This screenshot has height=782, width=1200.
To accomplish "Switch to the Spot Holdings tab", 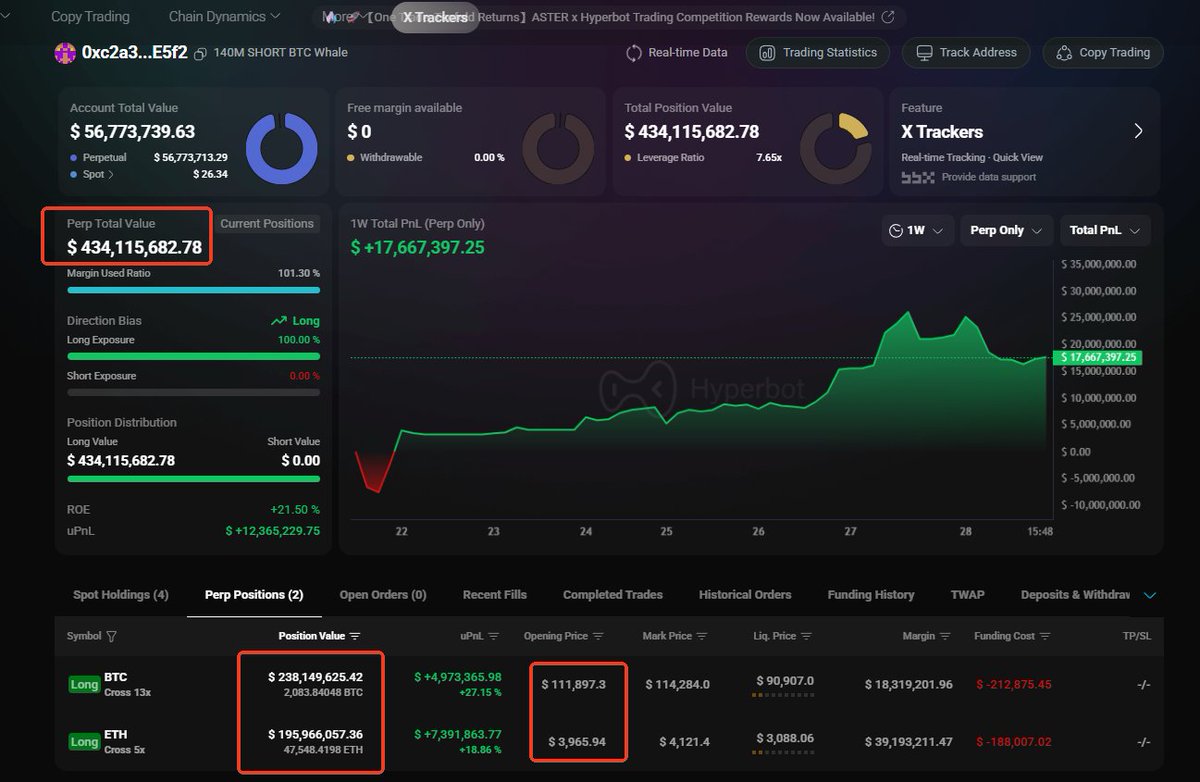I will click(x=120, y=595).
